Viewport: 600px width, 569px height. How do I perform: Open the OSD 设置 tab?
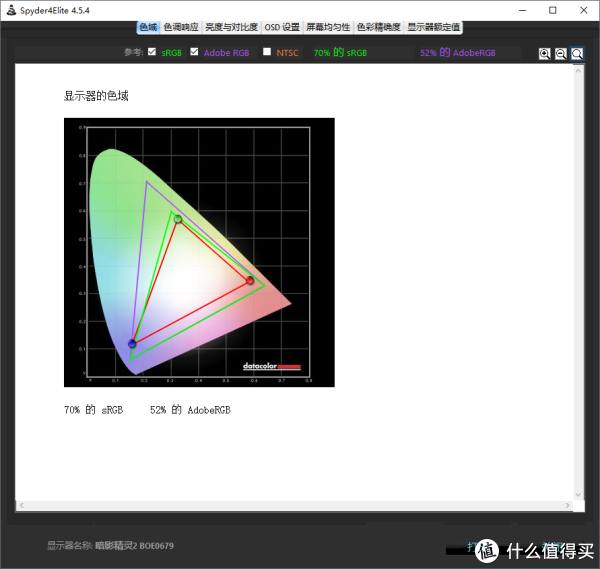(x=282, y=27)
